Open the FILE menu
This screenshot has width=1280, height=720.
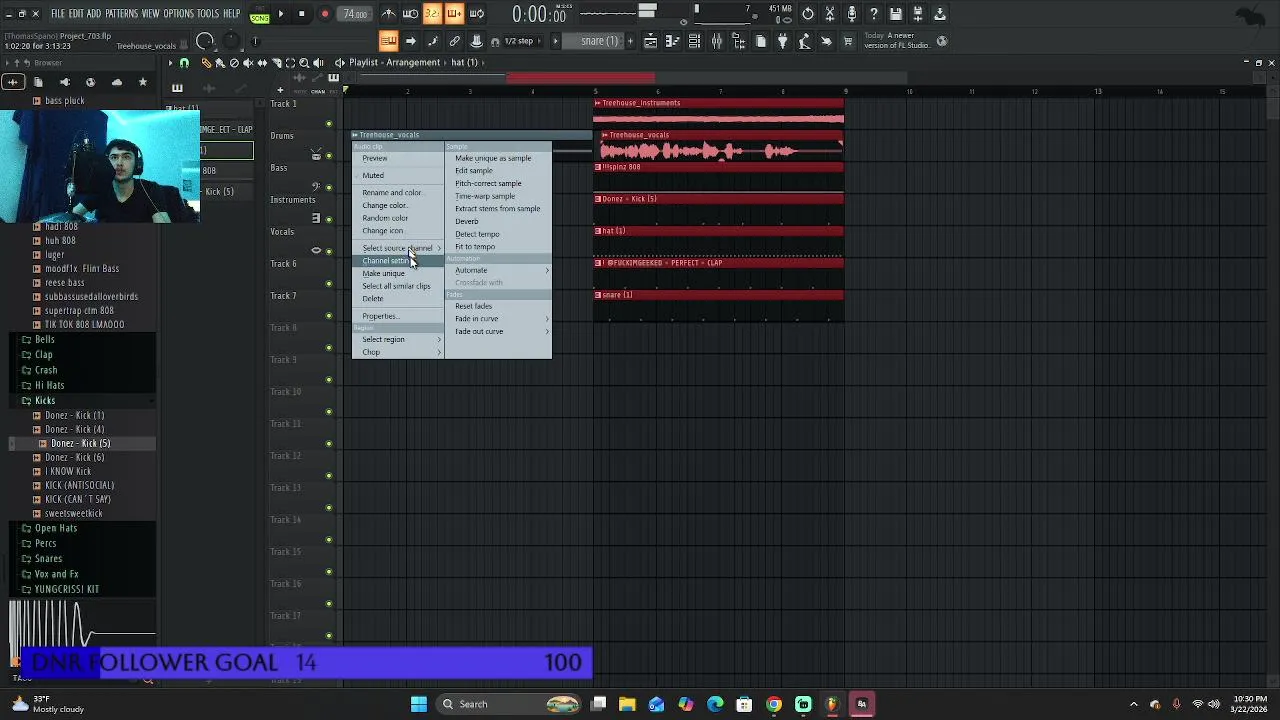click(58, 14)
